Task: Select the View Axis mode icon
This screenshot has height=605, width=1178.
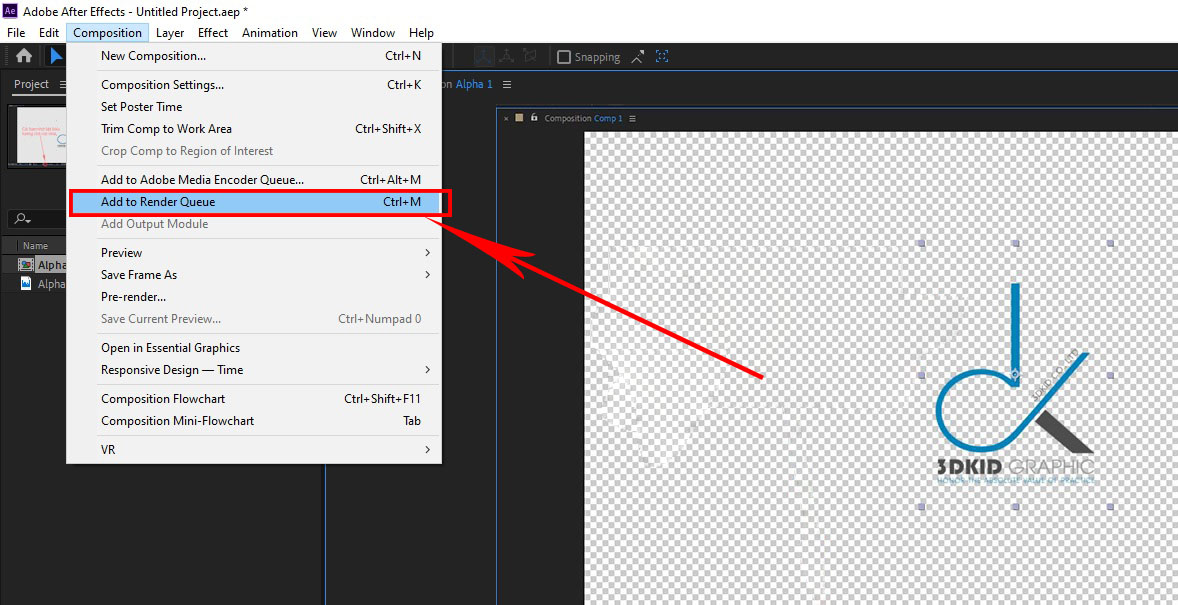Action: click(530, 57)
